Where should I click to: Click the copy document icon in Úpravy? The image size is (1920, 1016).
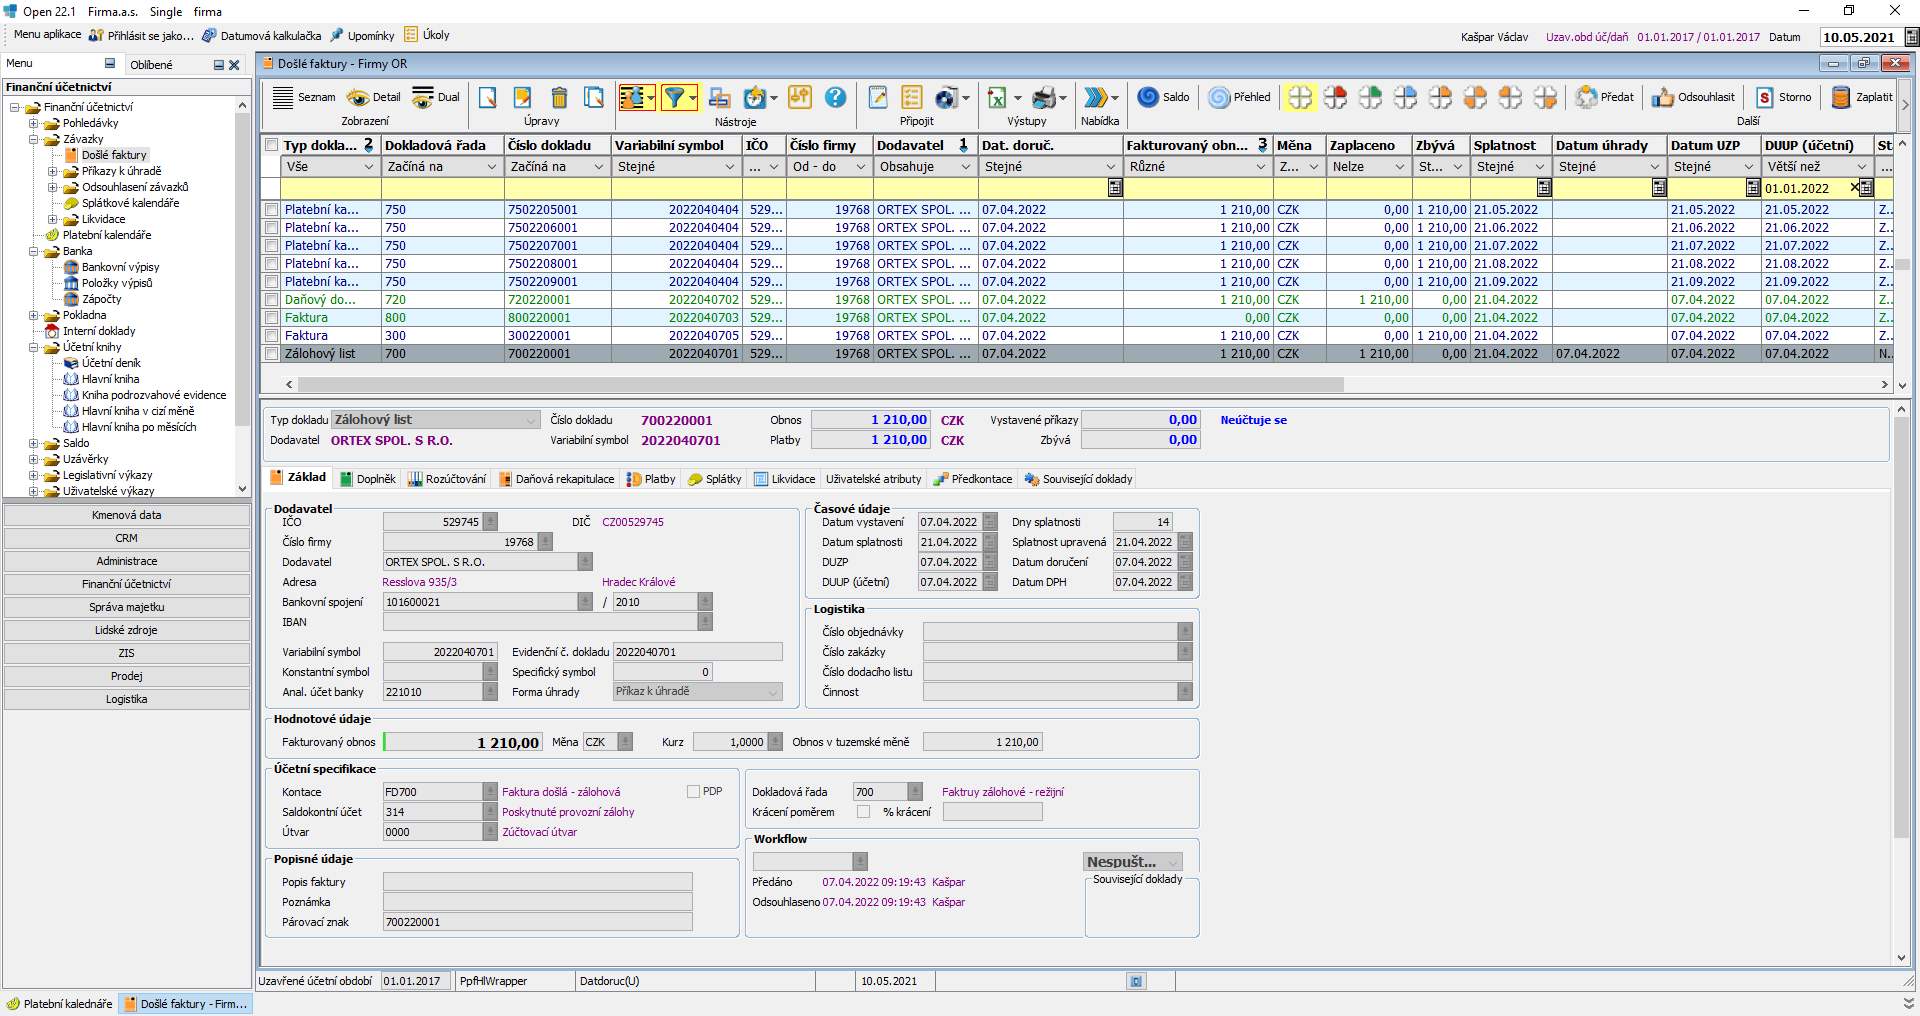point(594,97)
